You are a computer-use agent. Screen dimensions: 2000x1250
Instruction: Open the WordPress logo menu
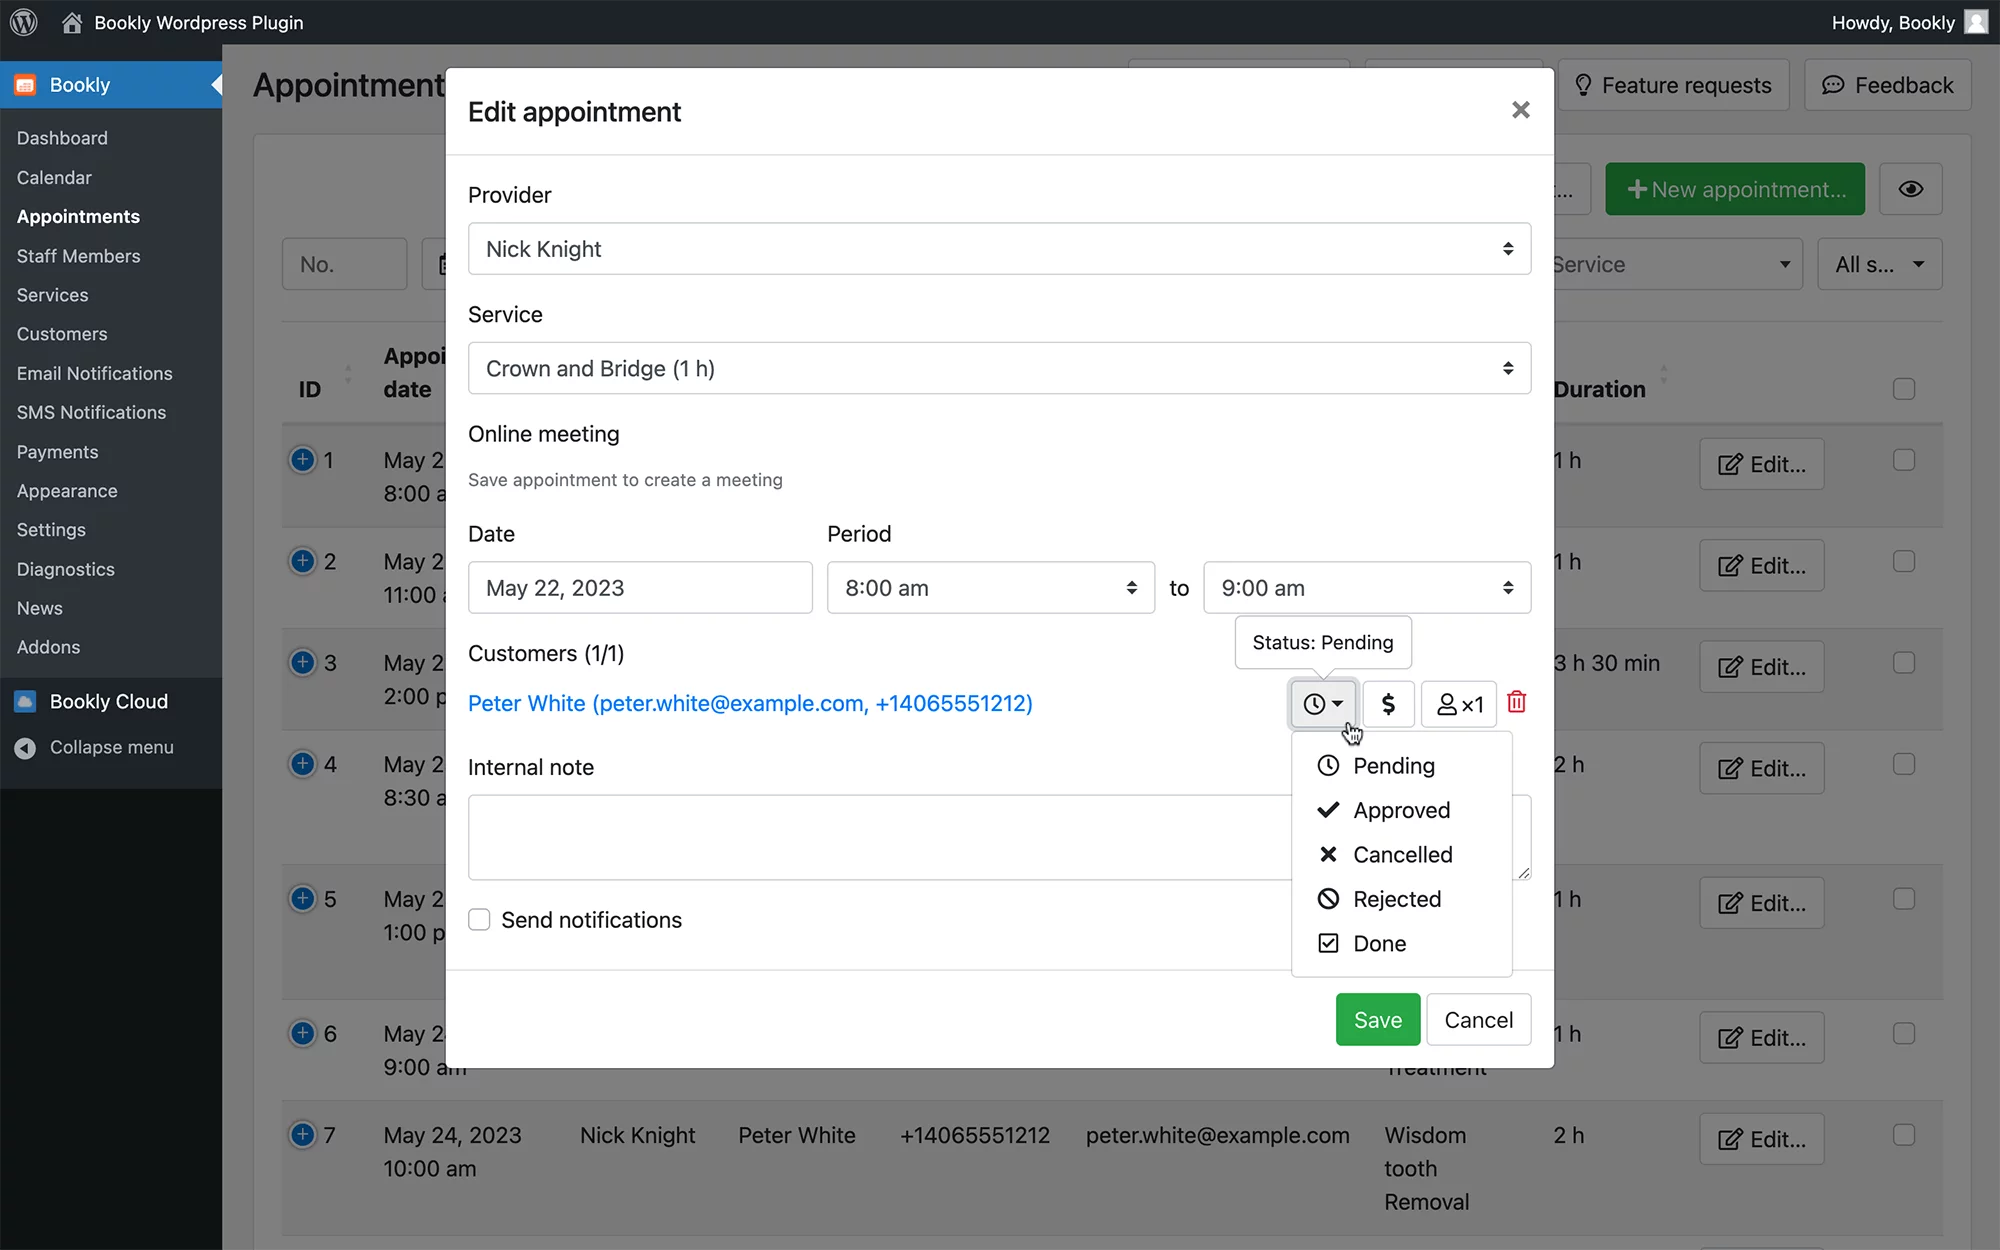pyautogui.click(x=24, y=22)
